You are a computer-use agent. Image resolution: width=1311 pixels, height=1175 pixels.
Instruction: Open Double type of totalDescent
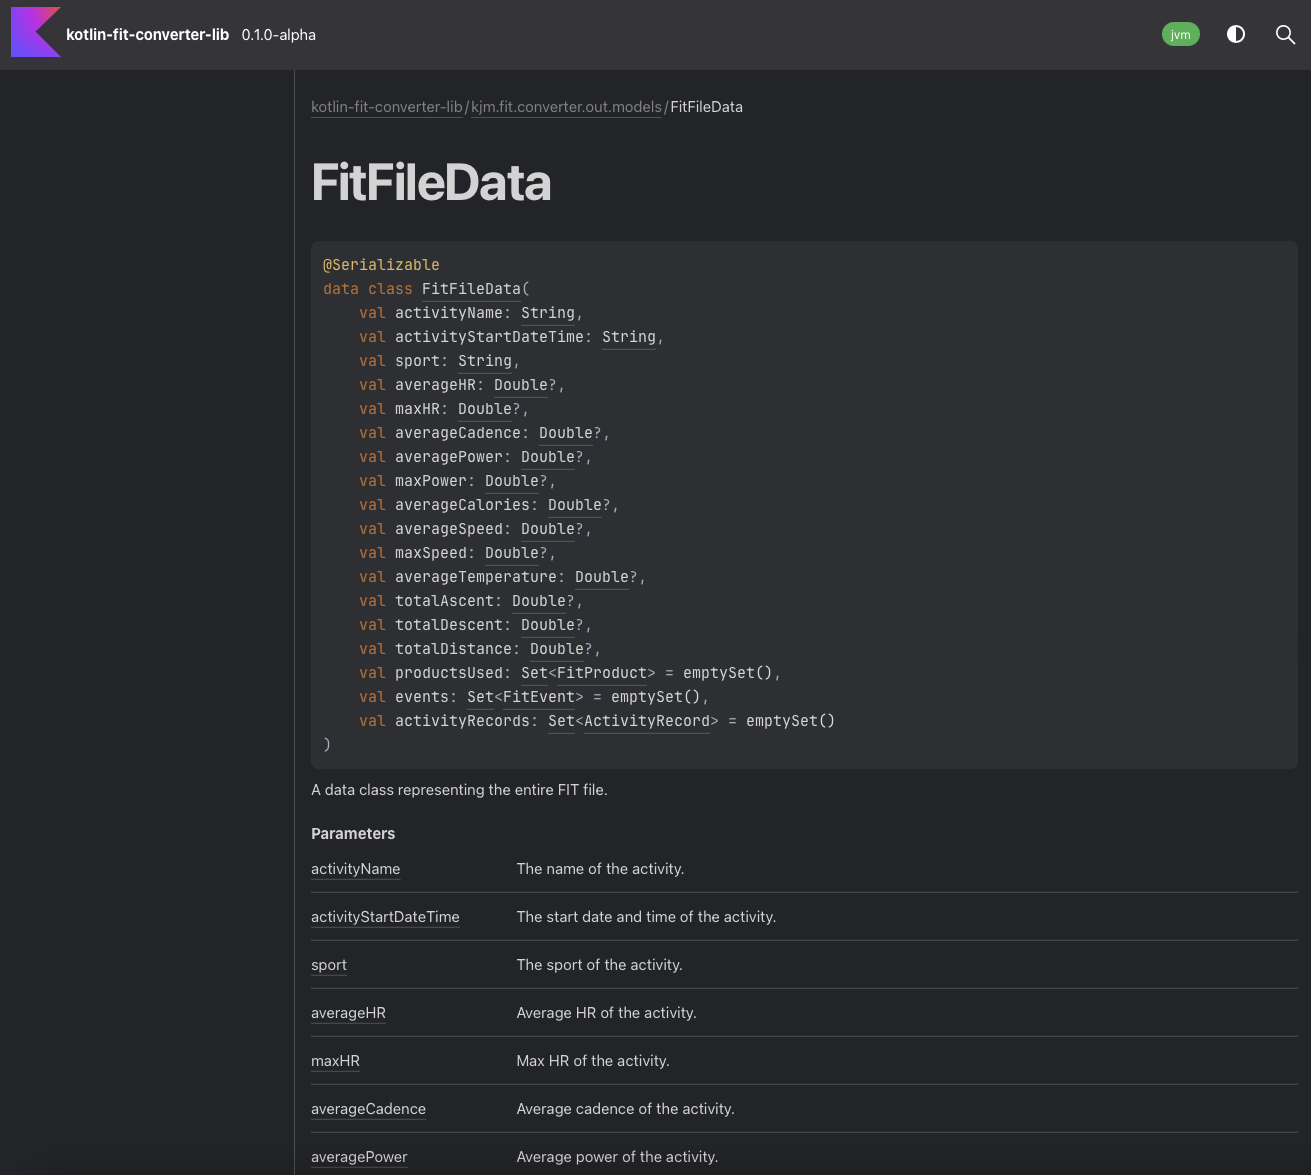click(x=548, y=625)
